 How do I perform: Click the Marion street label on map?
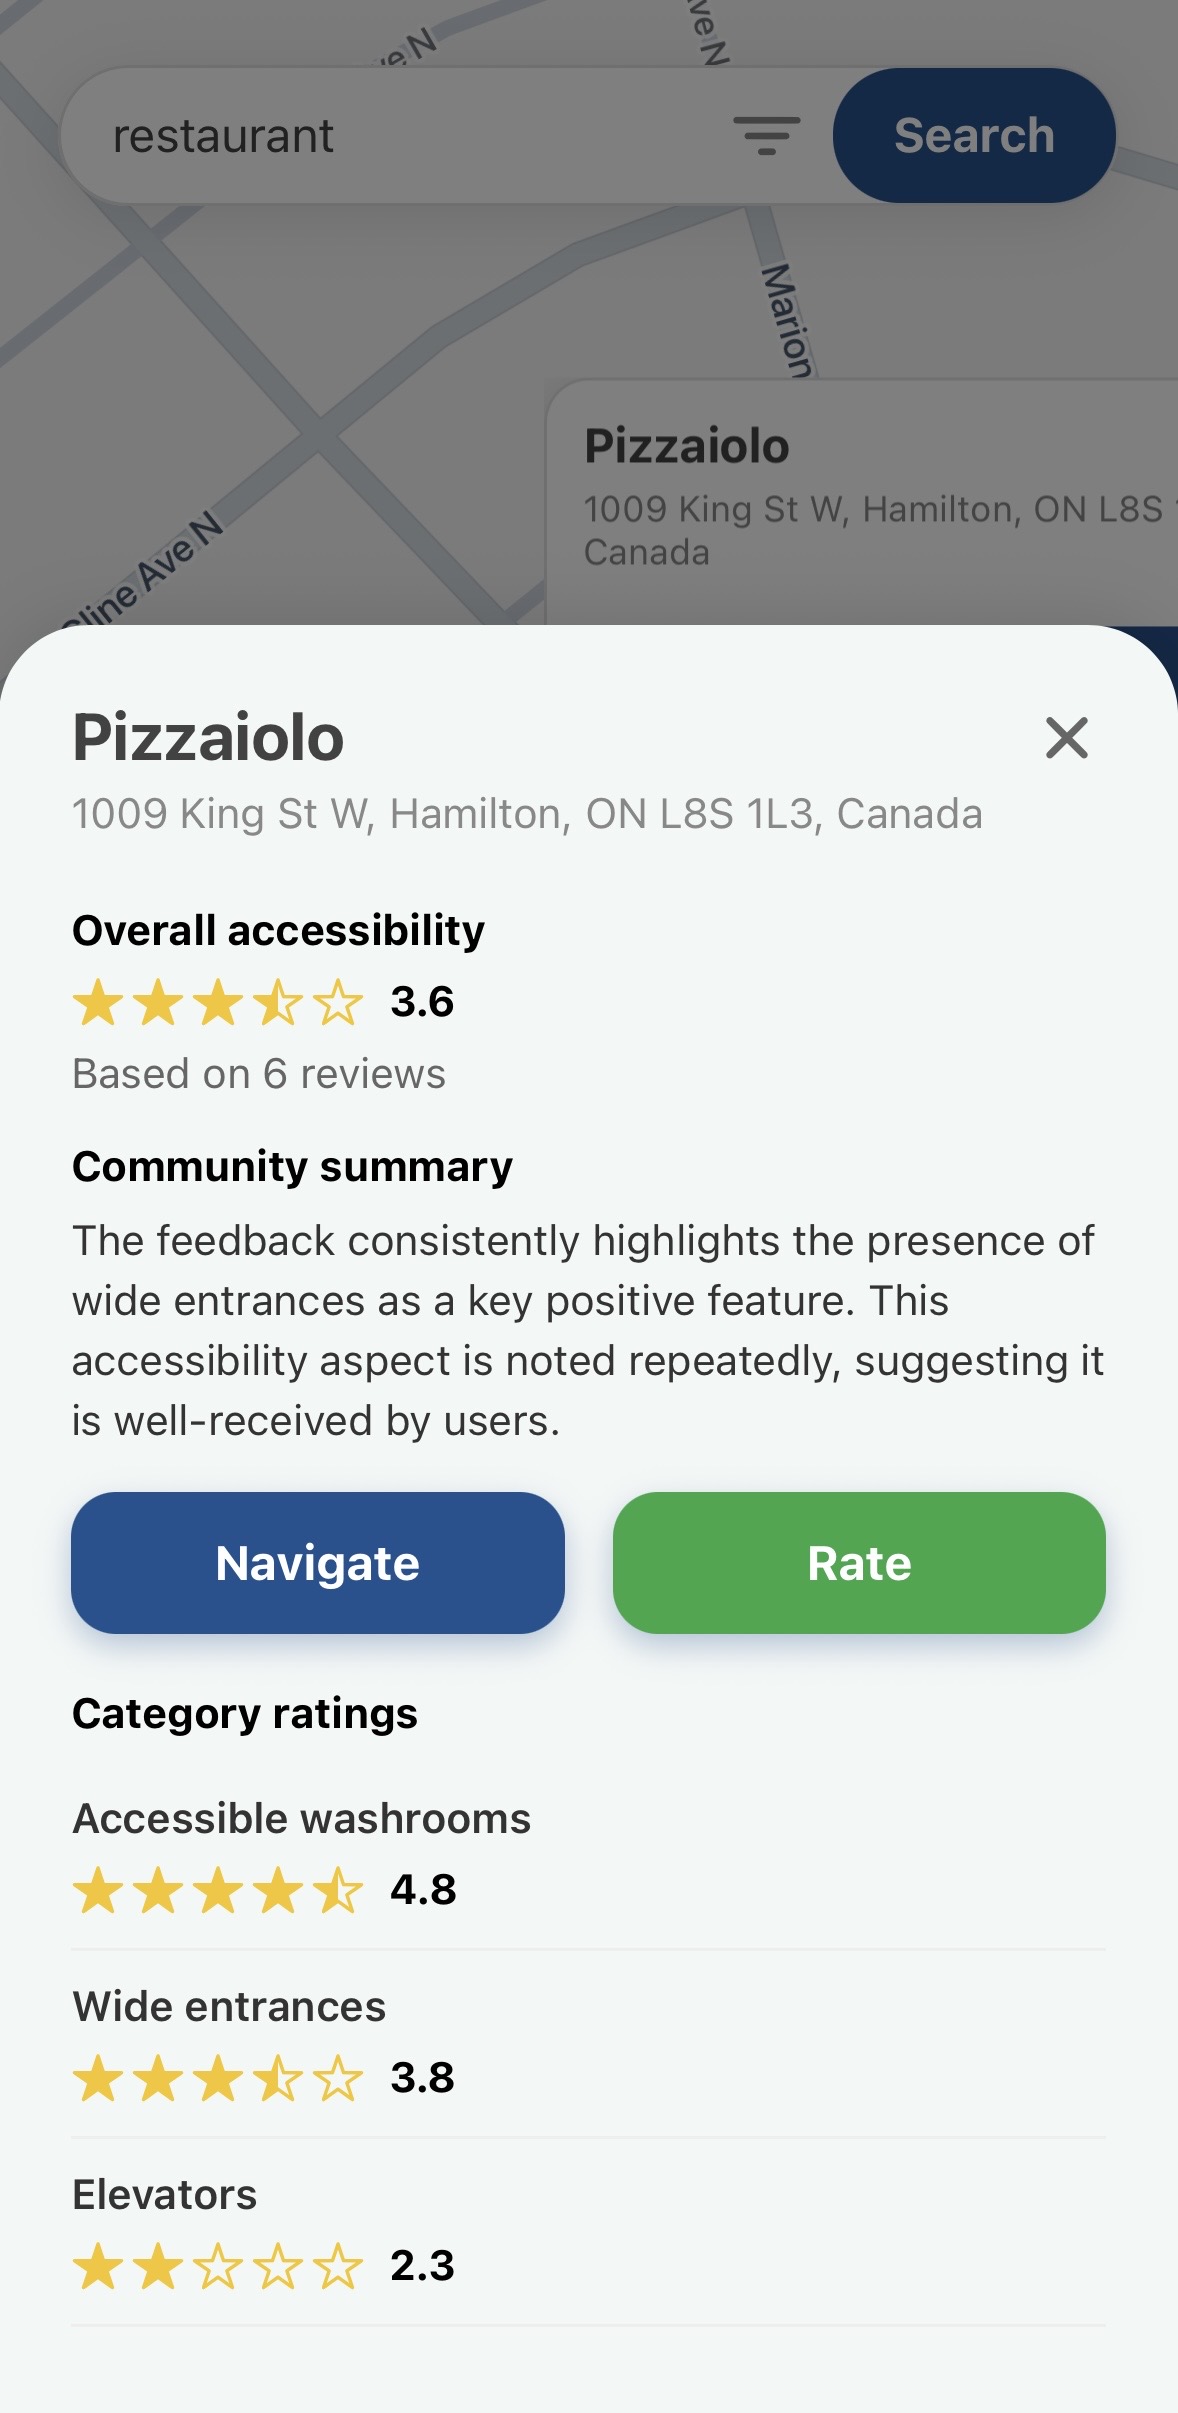coord(787,320)
